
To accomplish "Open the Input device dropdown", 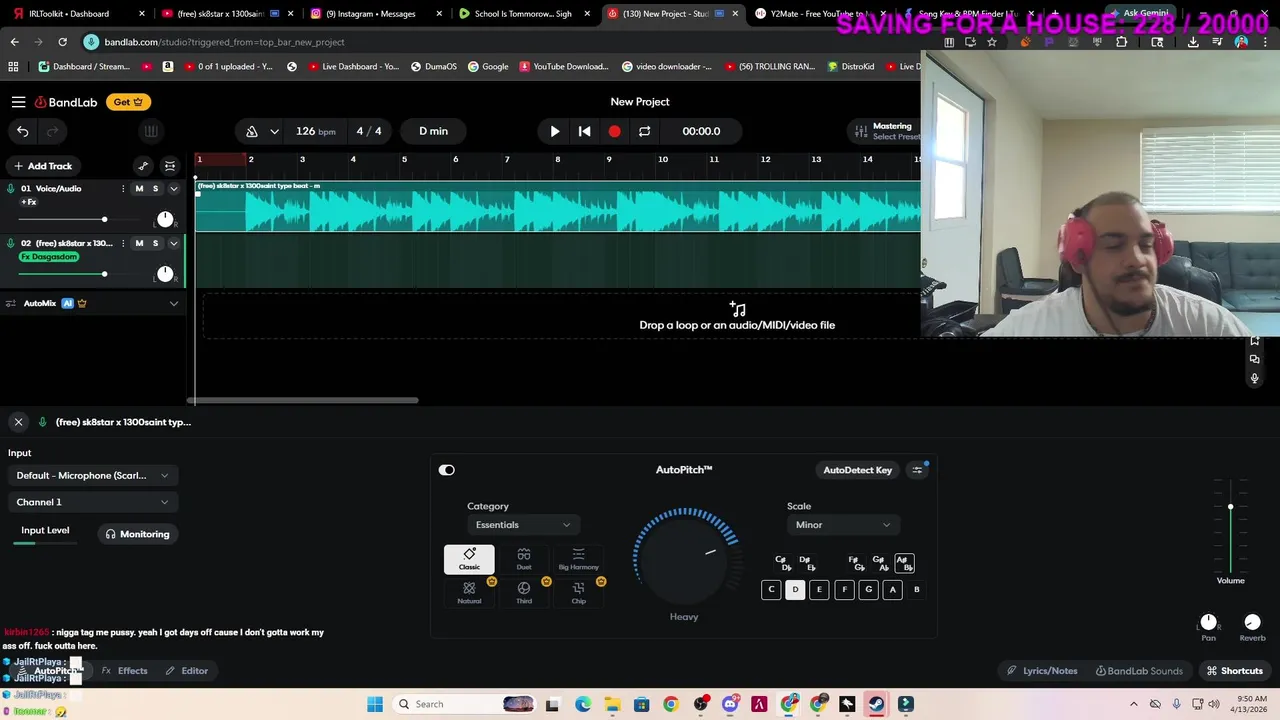I will [93, 475].
